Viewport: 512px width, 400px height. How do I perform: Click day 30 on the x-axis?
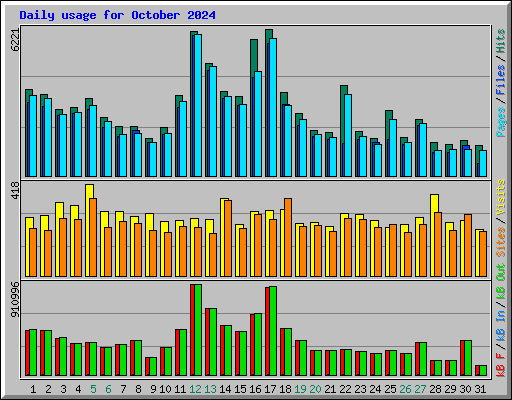[x=465, y=389]
